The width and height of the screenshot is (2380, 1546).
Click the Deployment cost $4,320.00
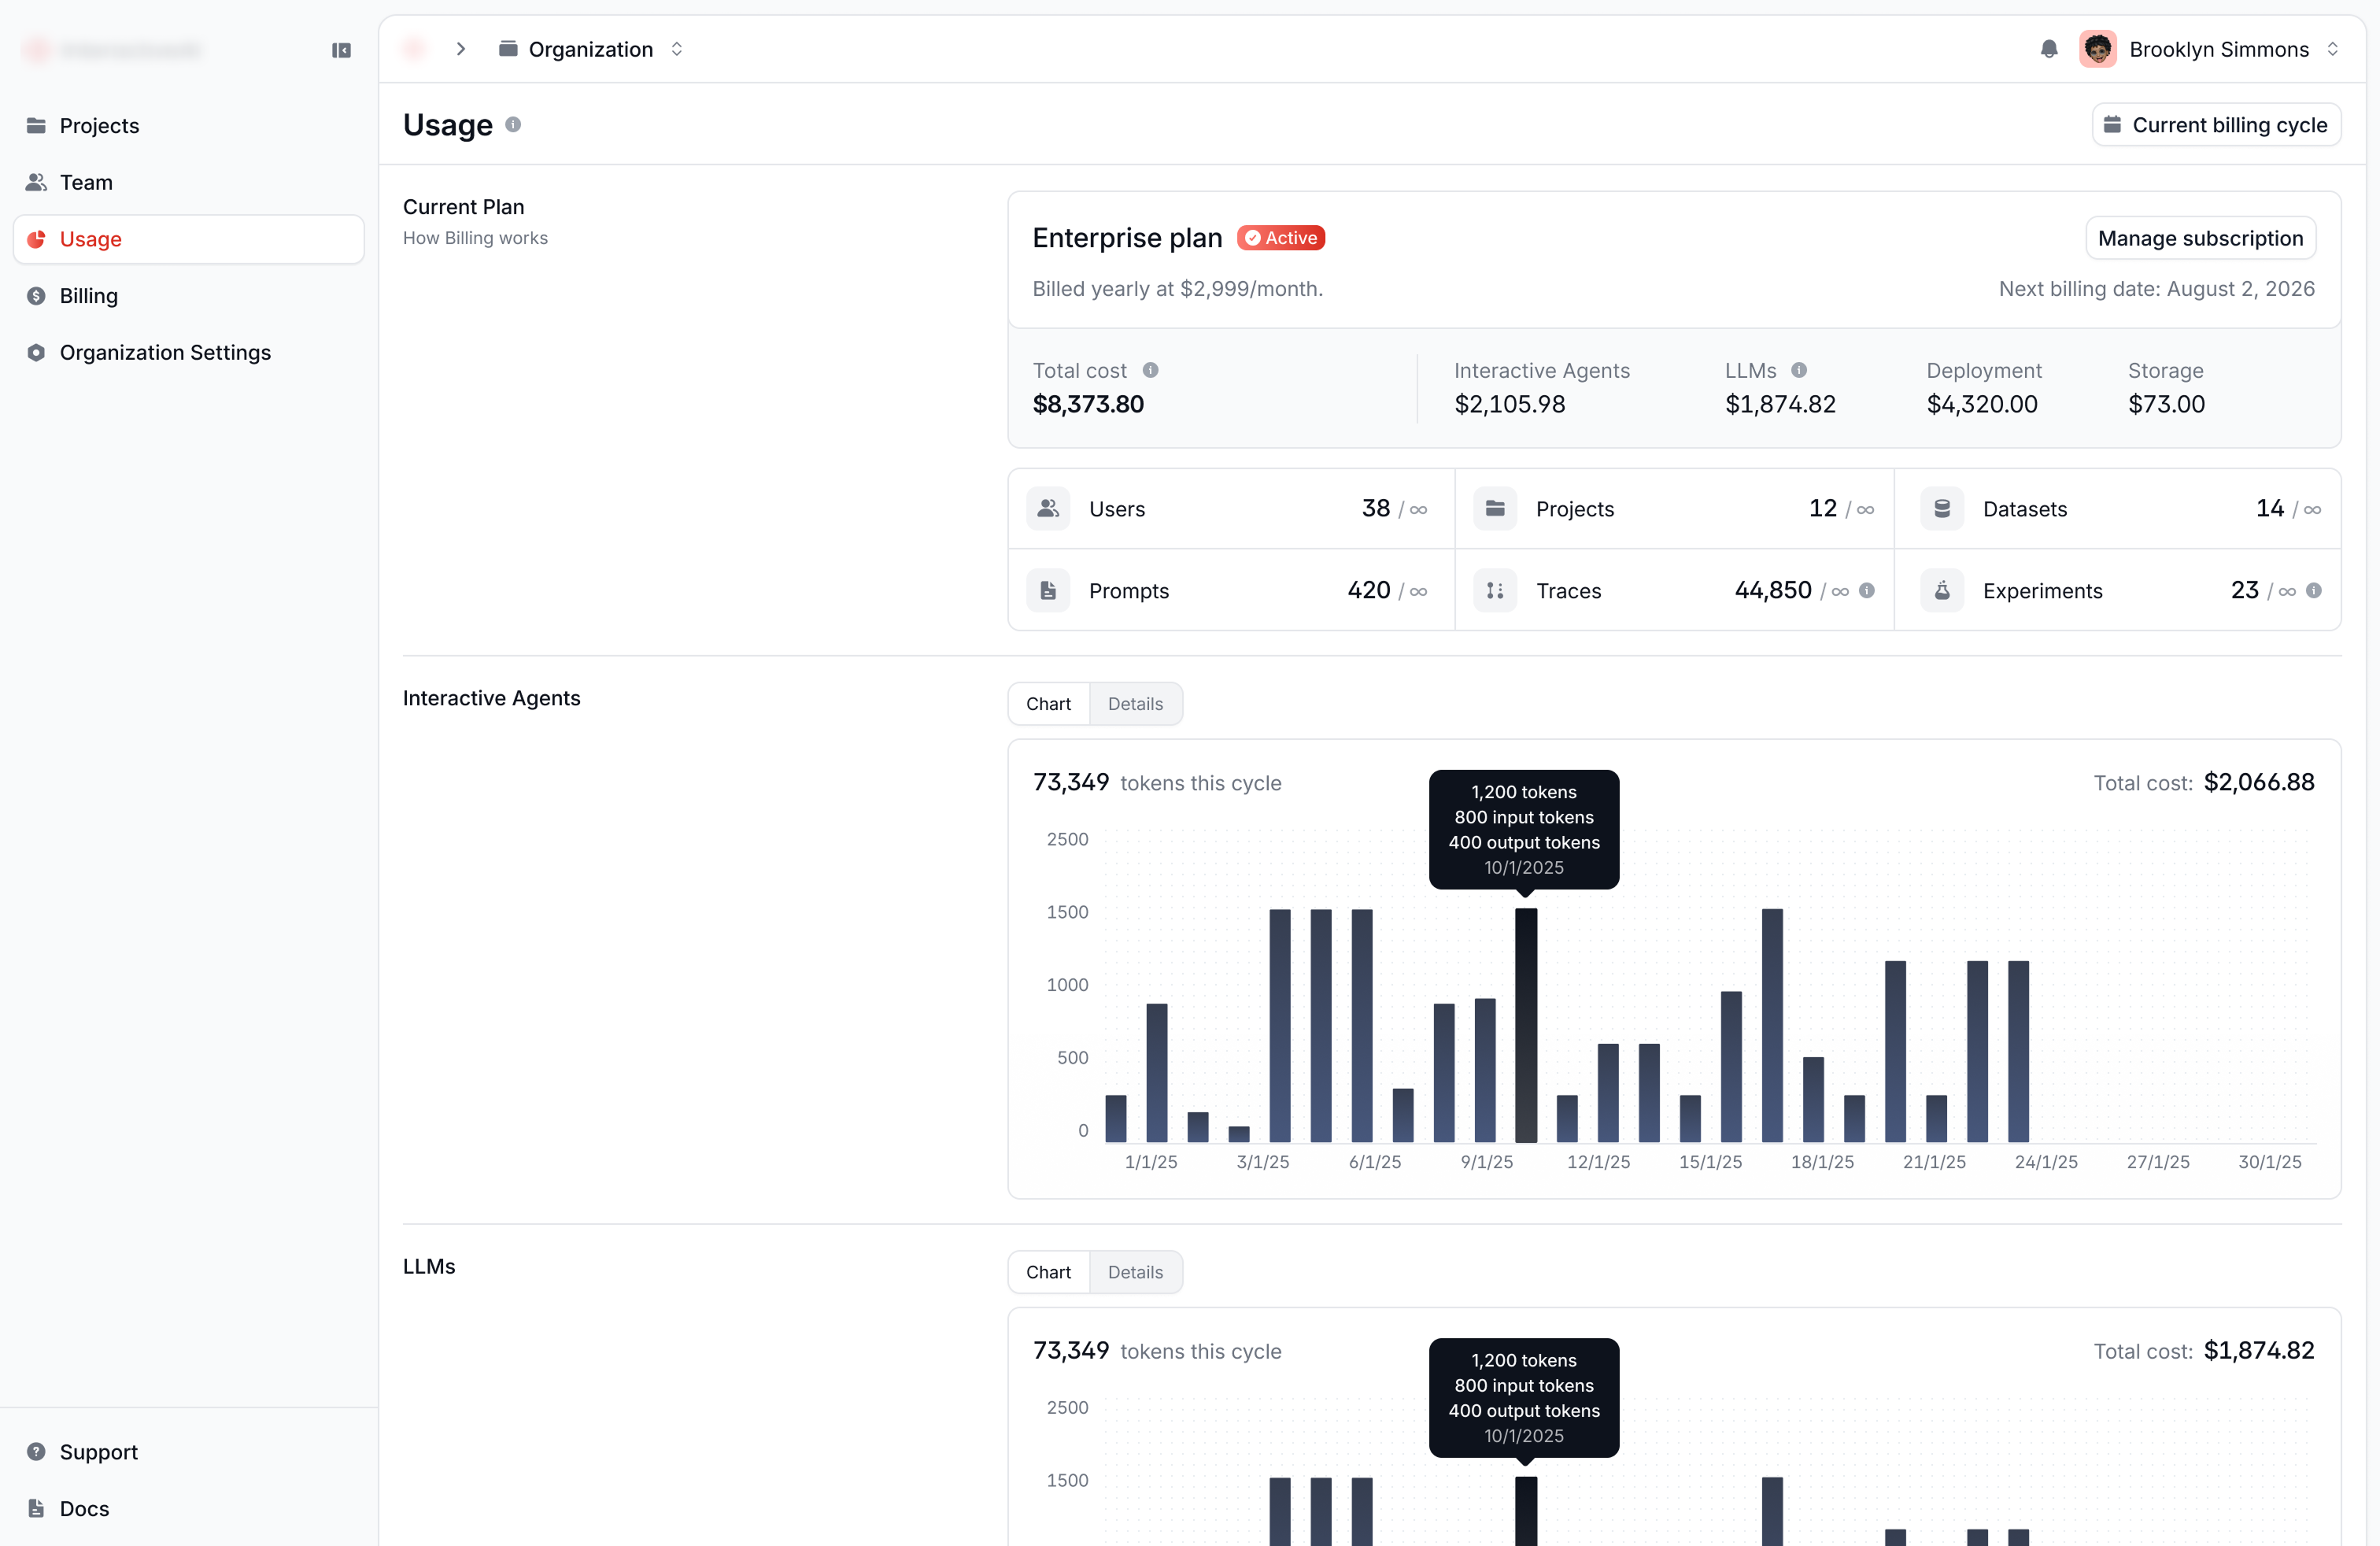pyautogui.click(x=1982, y=404)
